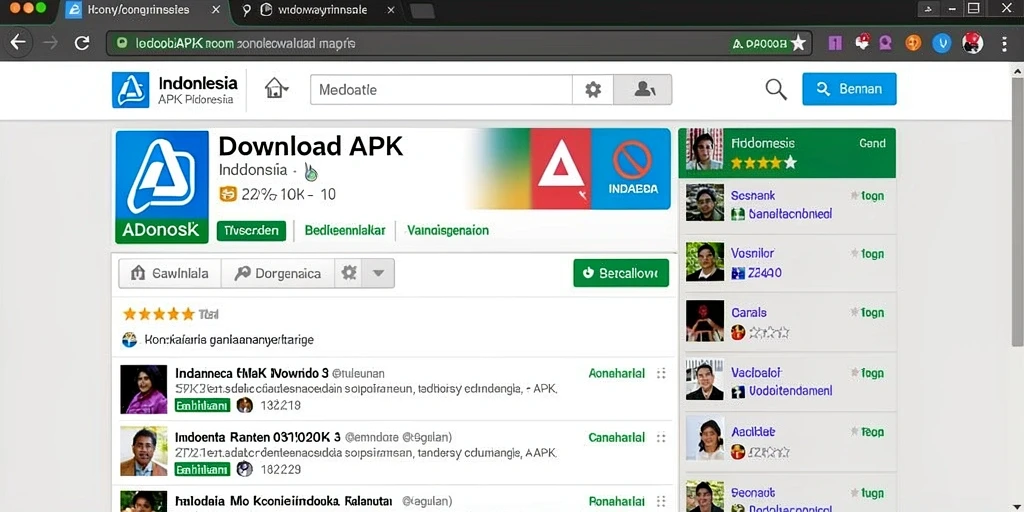Bookmark the page with the address bar star
The width and height of the screenshot is (1024, 512).
pyautogui.click(x=798, y=43)
